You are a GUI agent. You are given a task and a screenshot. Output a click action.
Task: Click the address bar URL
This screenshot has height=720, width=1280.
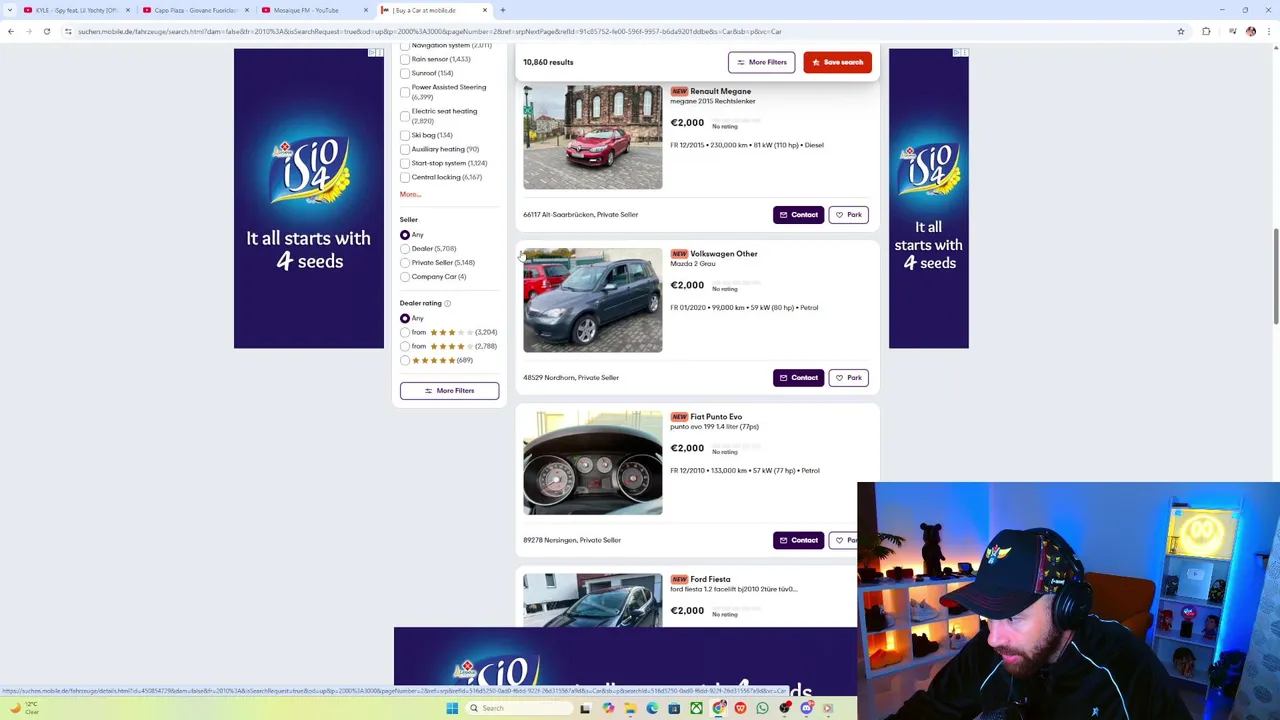pyautogui.click(x=430, y=31)
